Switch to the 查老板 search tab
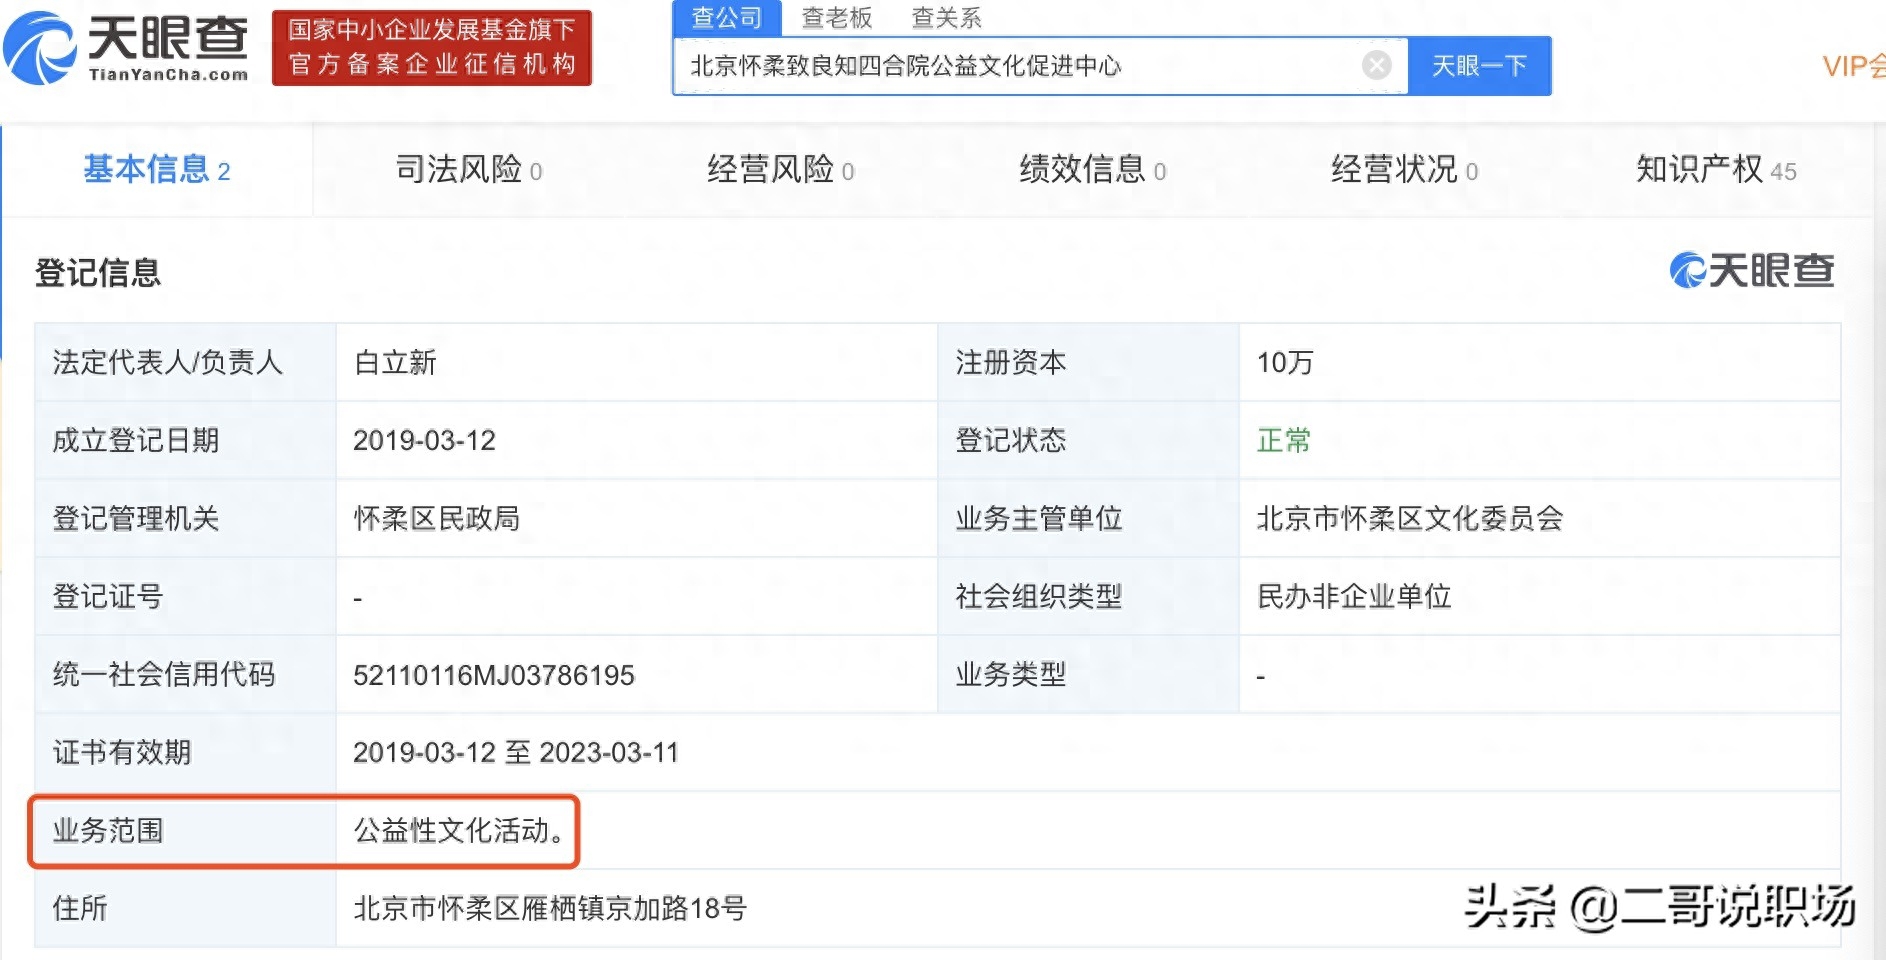This screenshot has height=960, width=1886. point(837,18)
